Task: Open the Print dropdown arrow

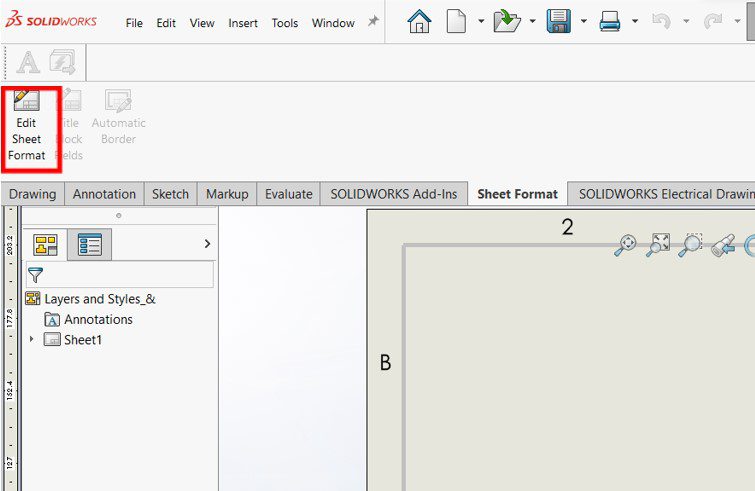Action: [x=634, y=22]
